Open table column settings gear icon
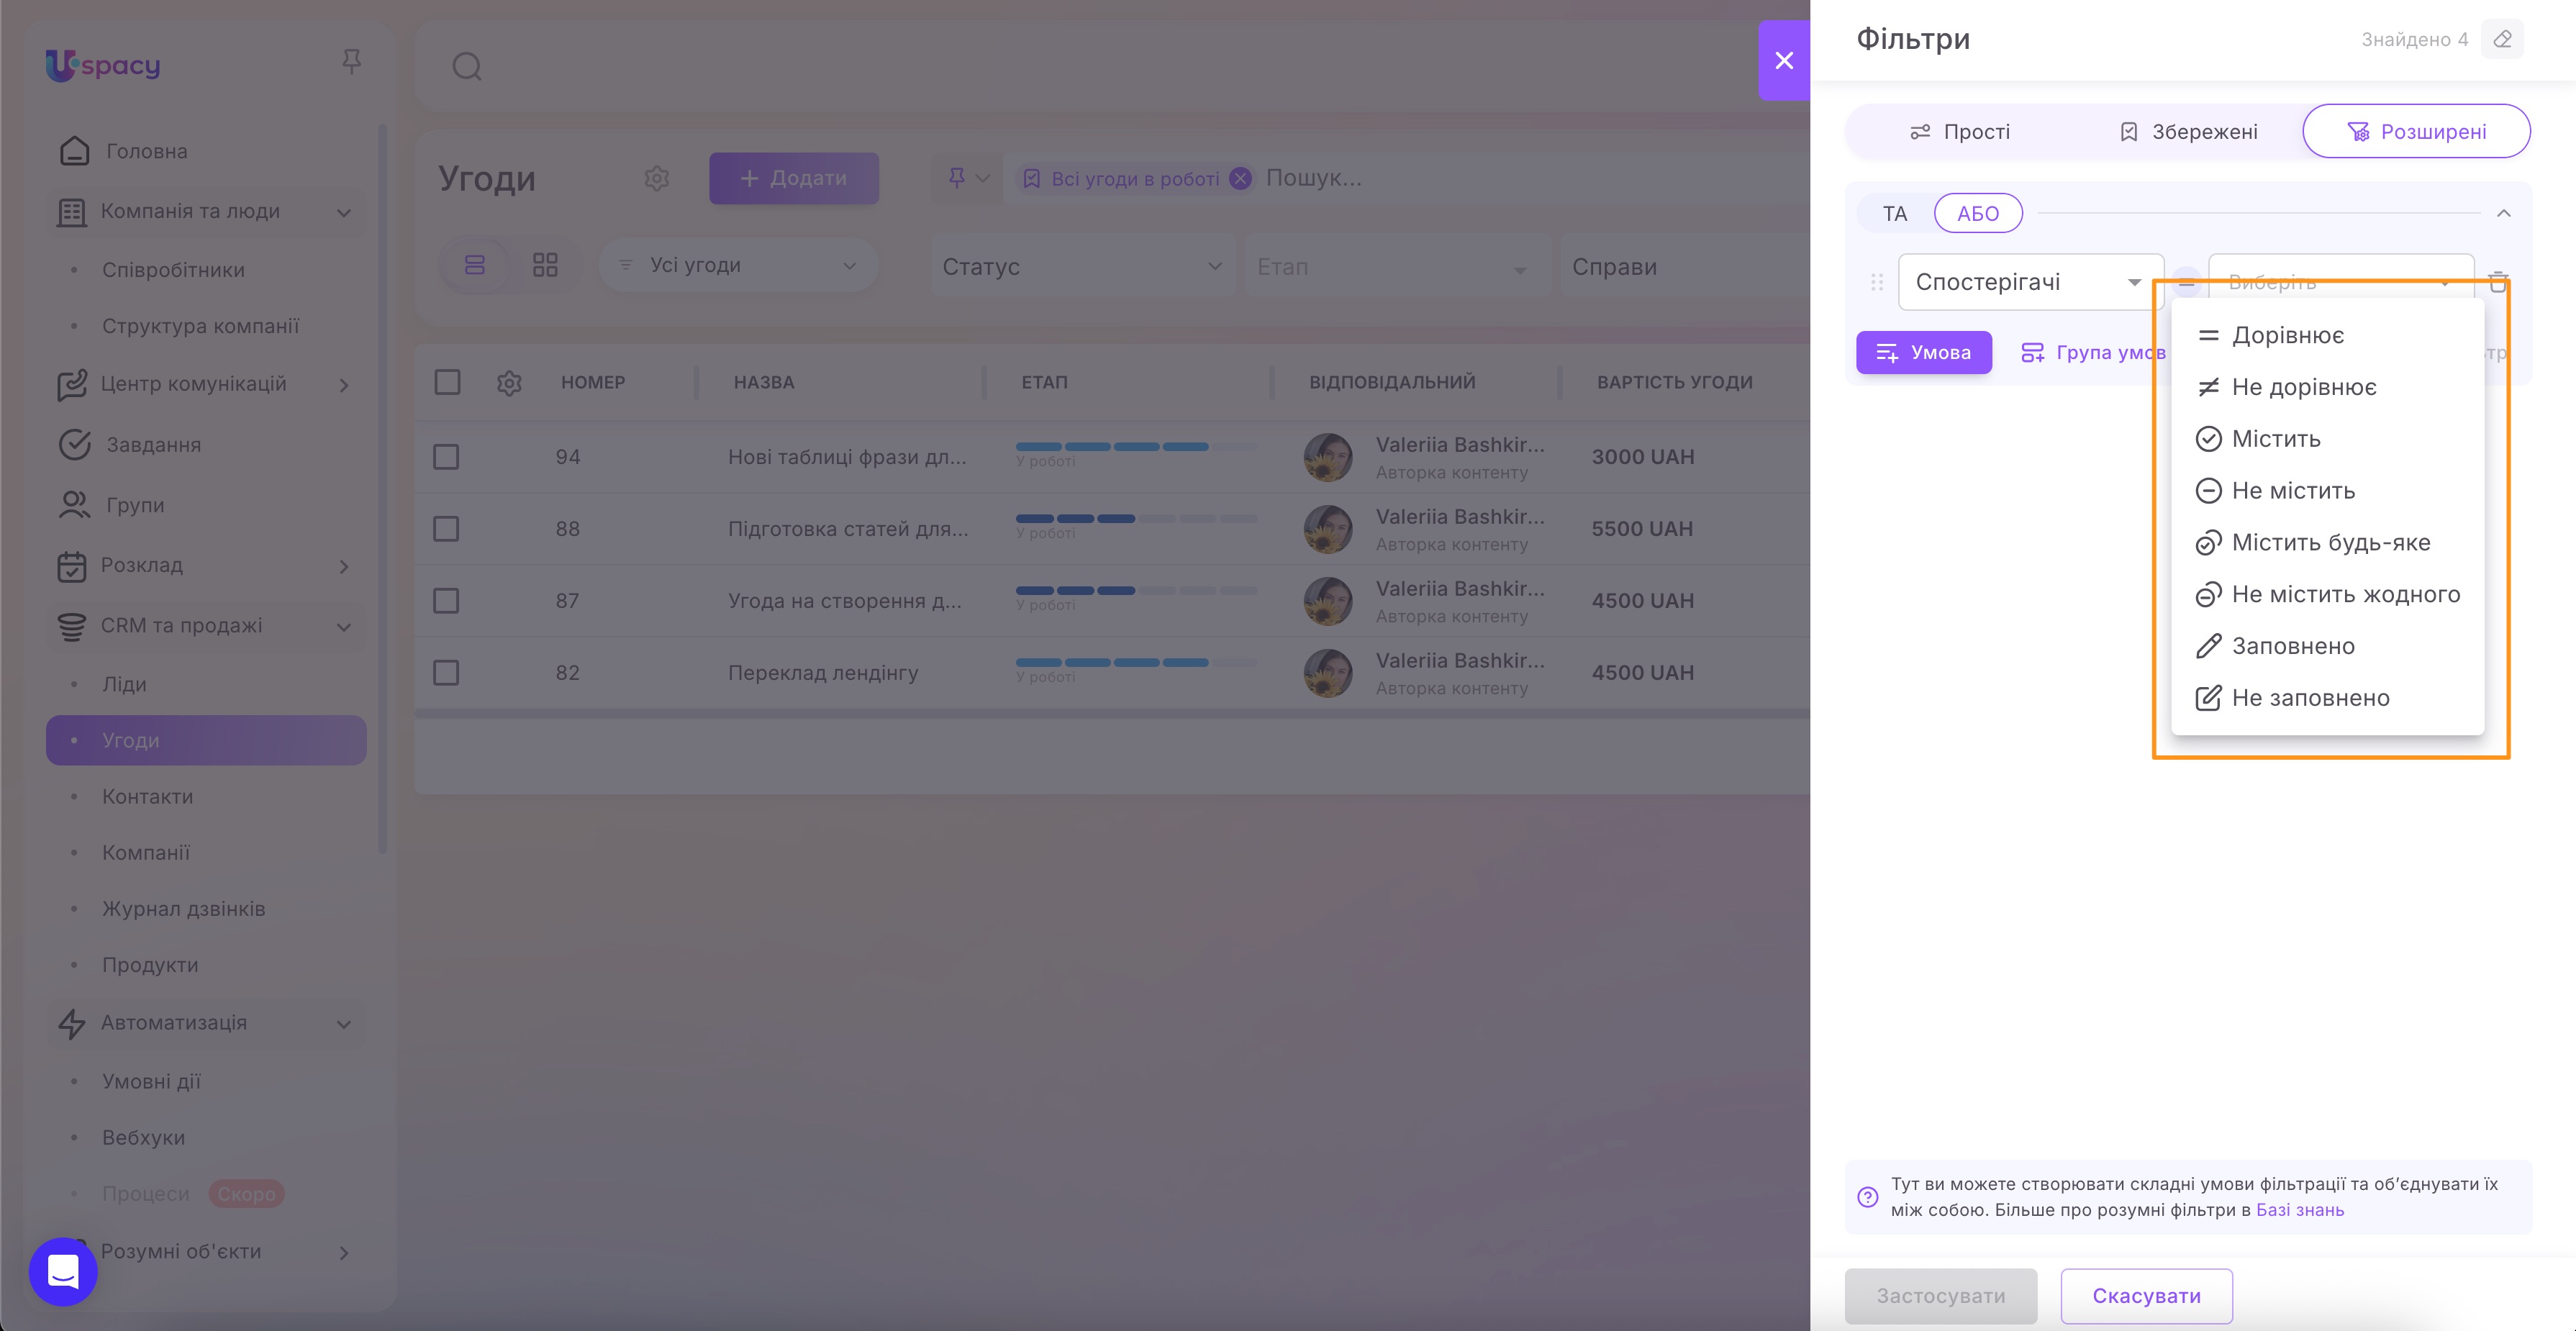The height and width of the screenshot is (1331, 2576). tap(509, 383)
